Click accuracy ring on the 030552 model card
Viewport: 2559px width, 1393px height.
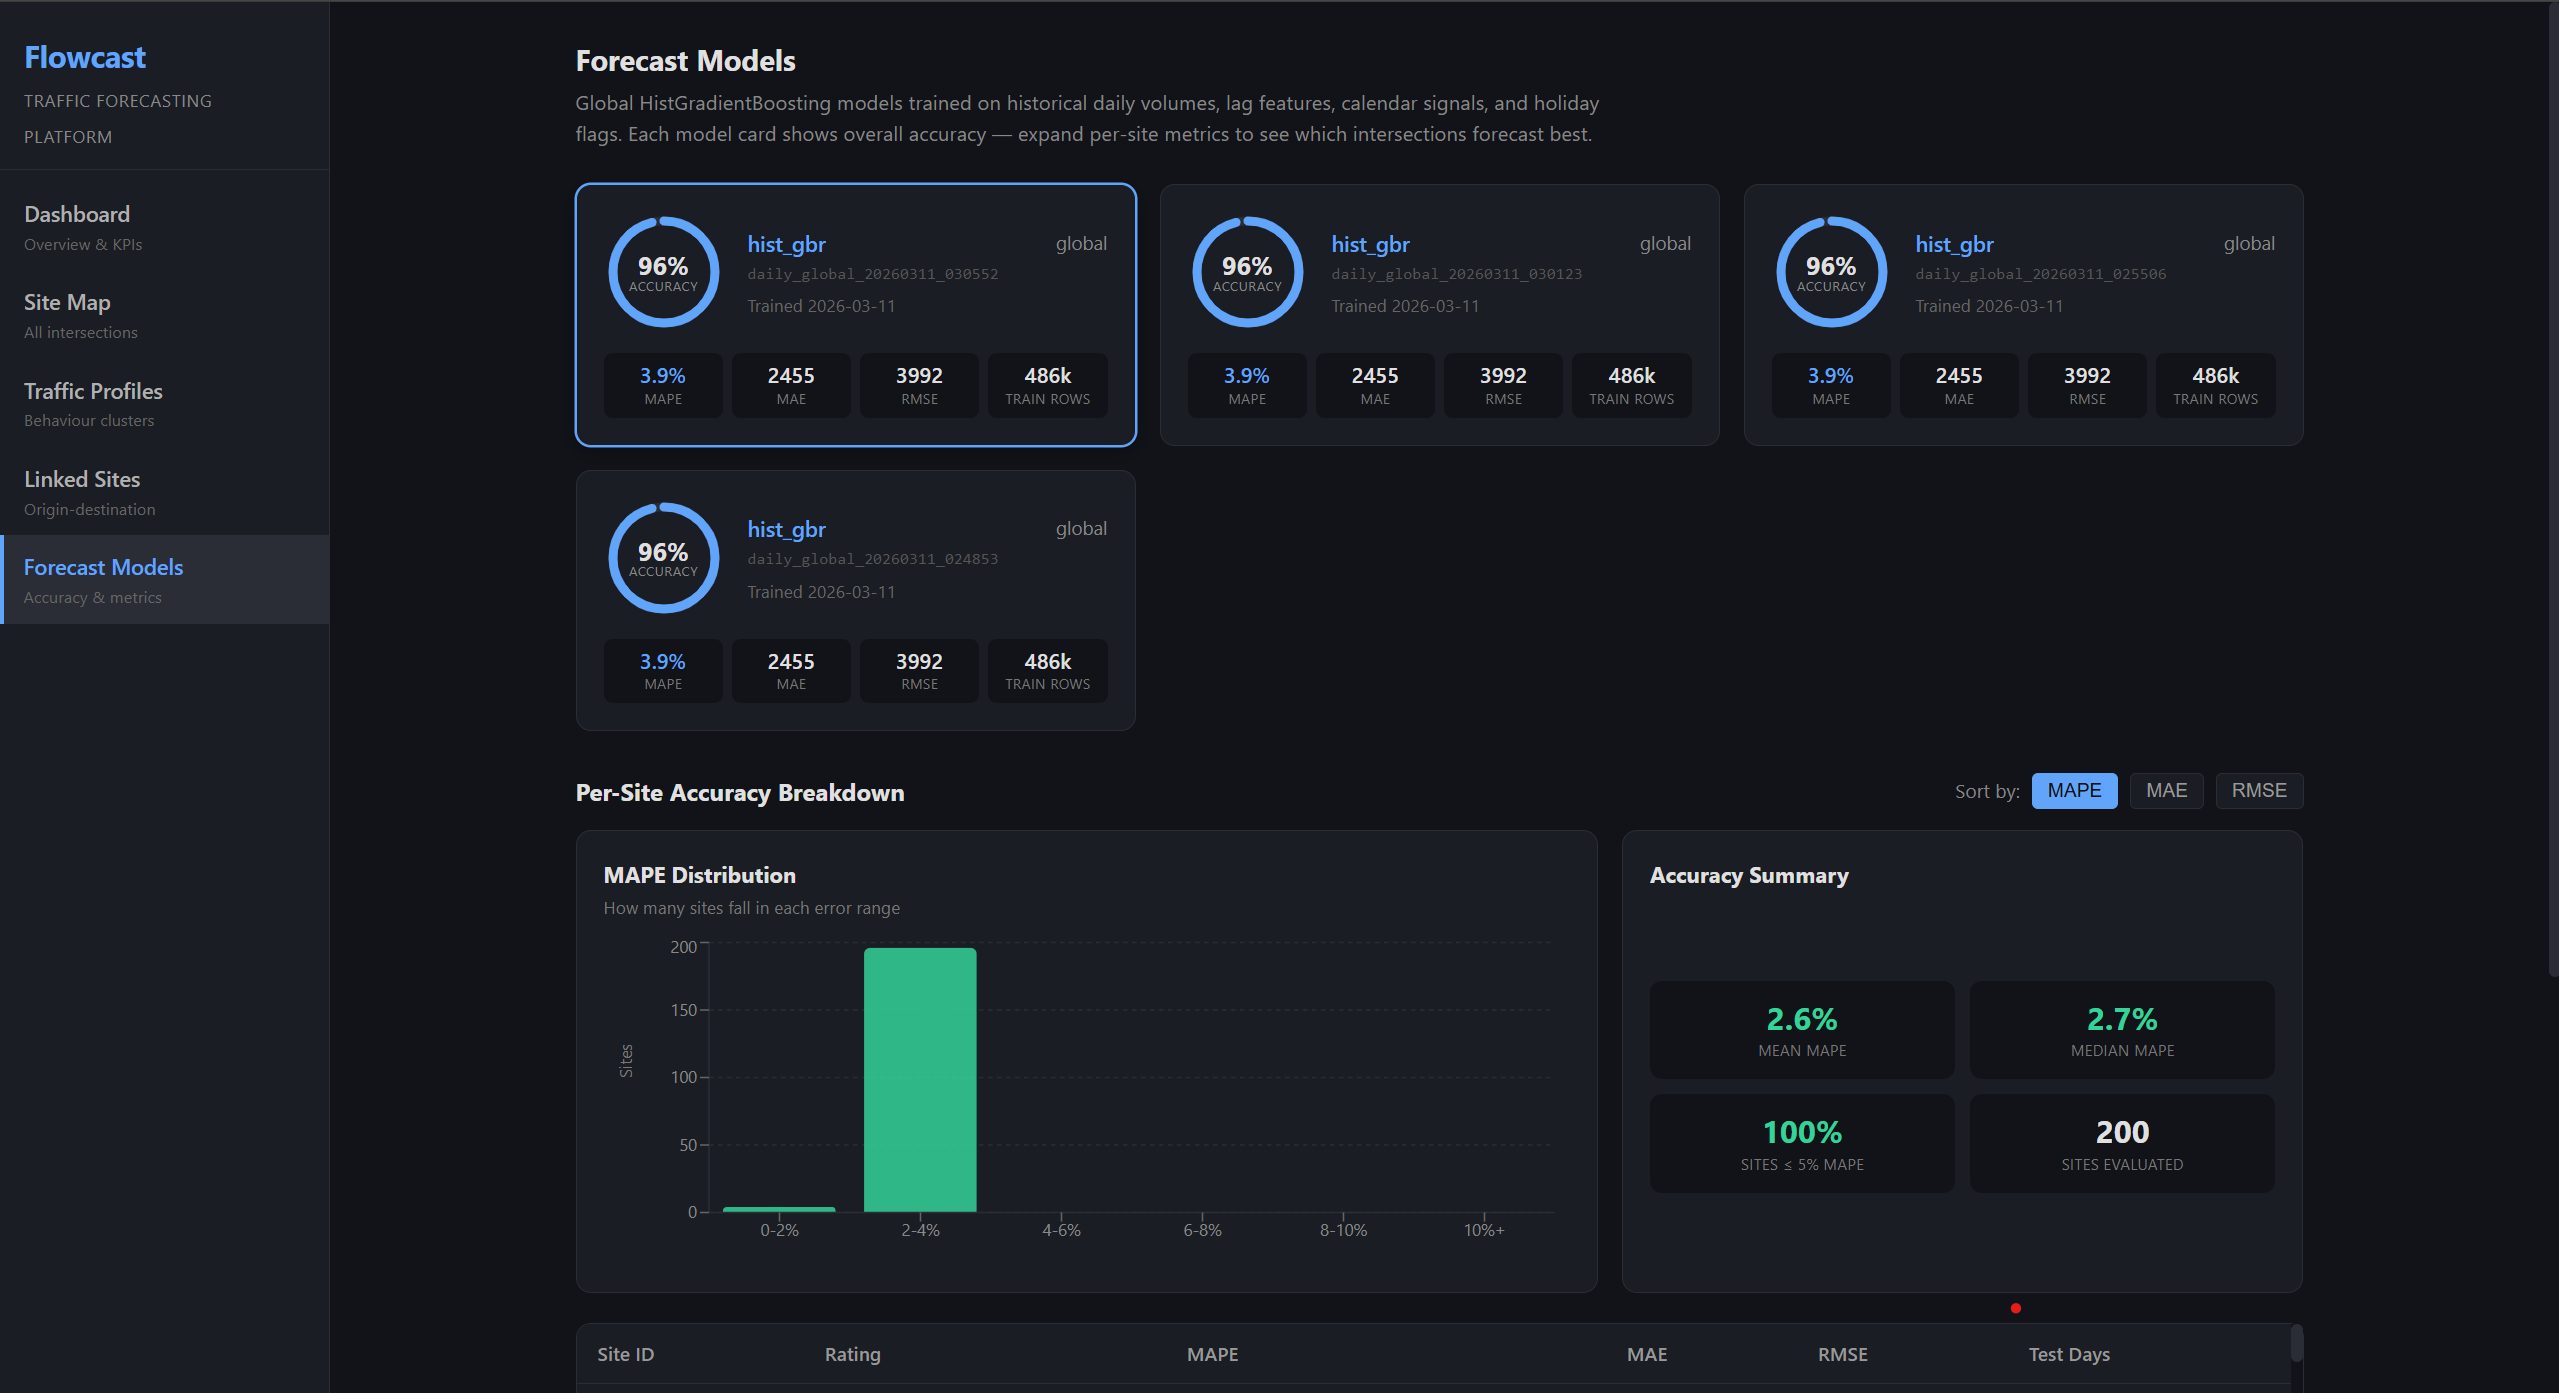[x=663, y=272]
